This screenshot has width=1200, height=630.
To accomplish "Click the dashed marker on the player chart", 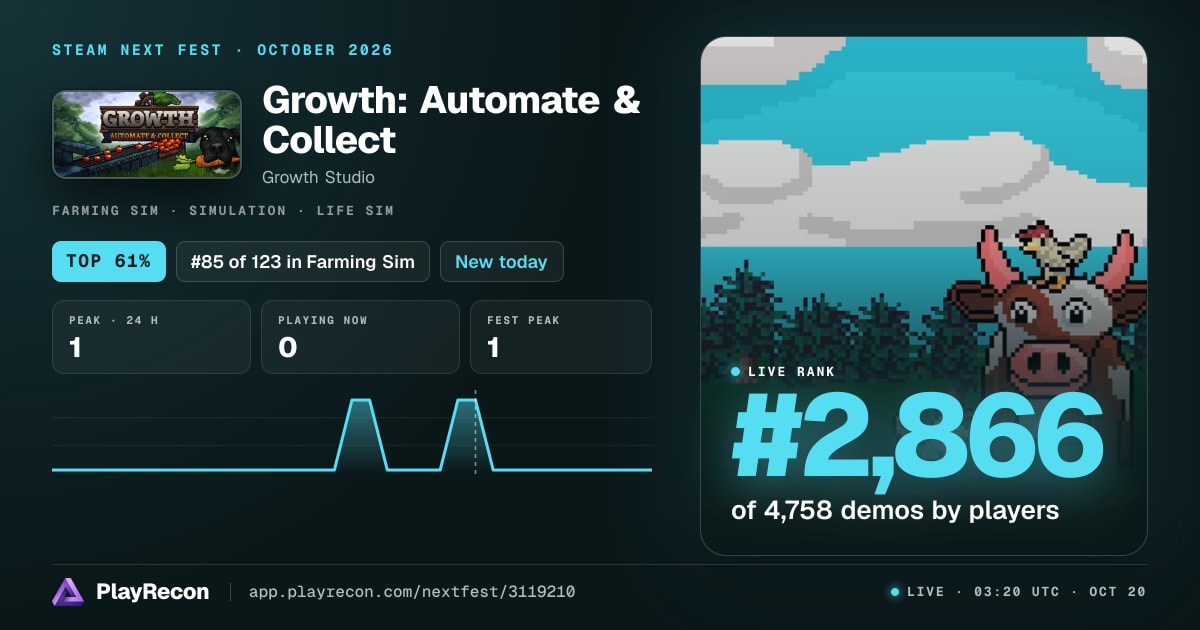I will click(x=475, y=432).
